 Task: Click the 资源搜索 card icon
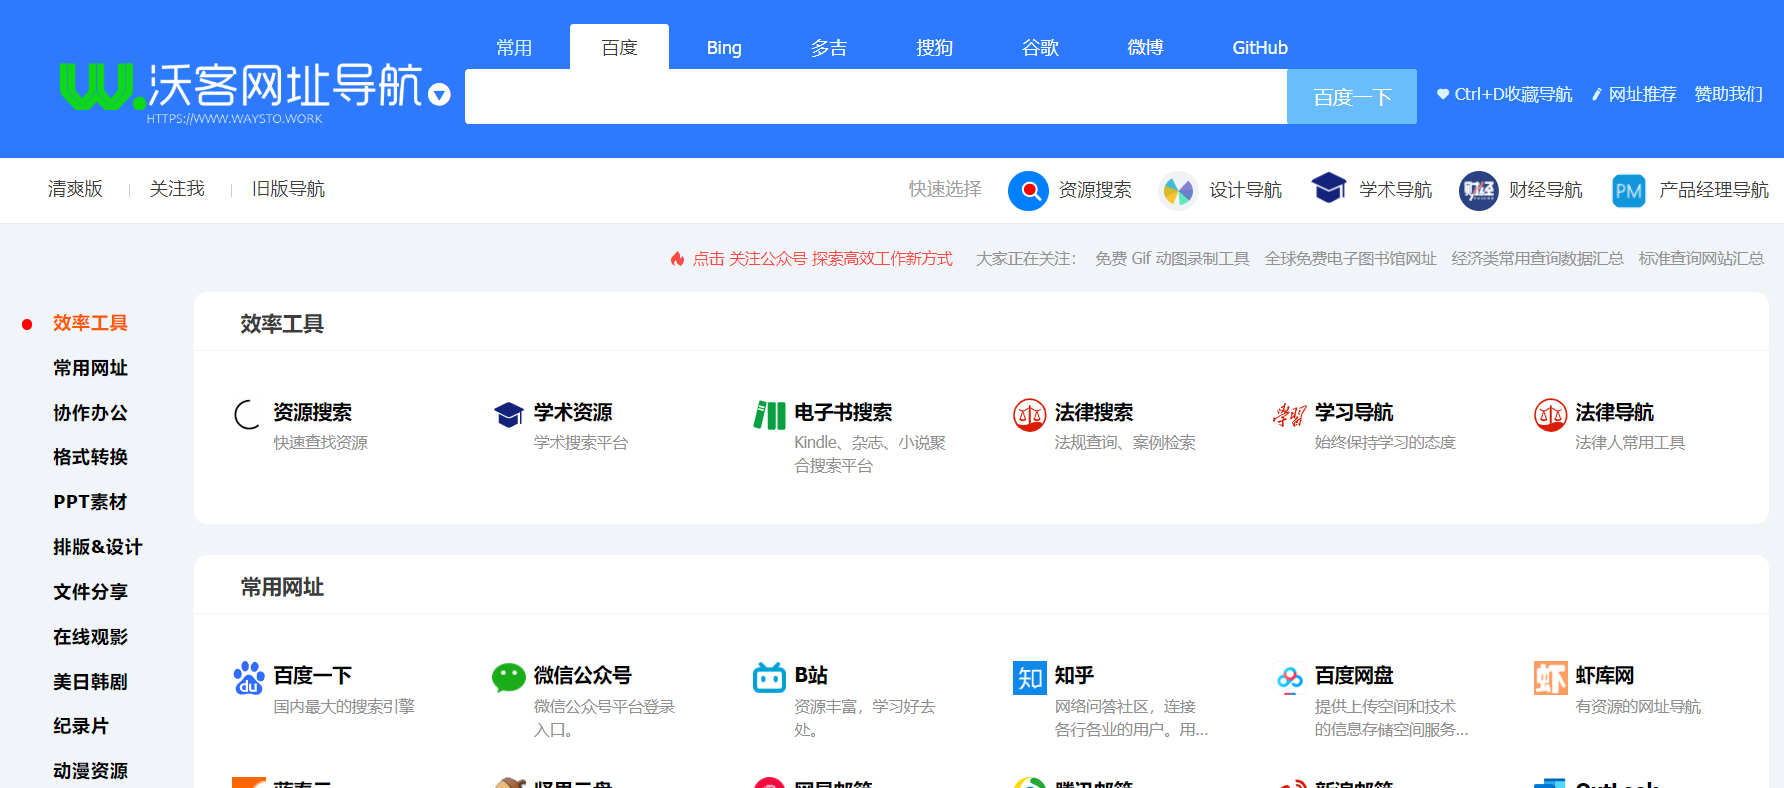click(x=248, y=414)
